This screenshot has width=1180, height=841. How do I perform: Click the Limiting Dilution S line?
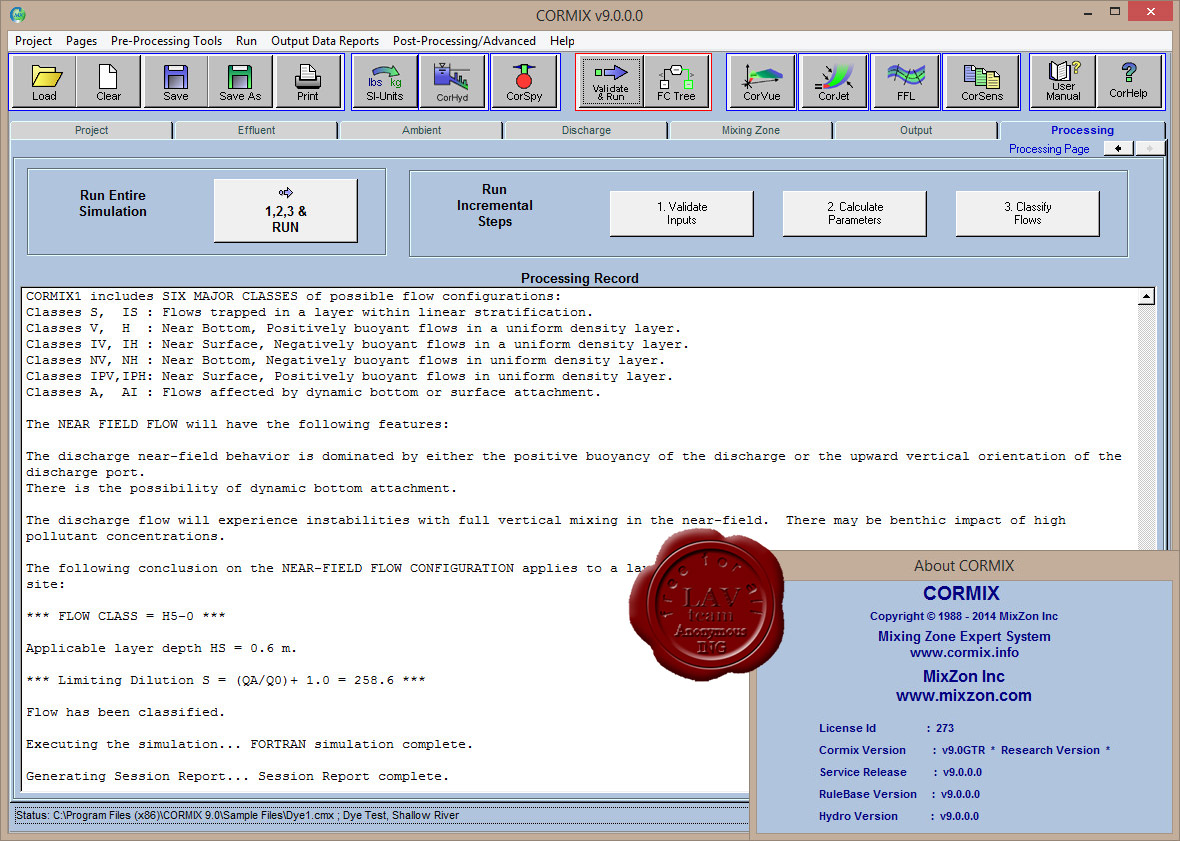[x=226, y=680]
